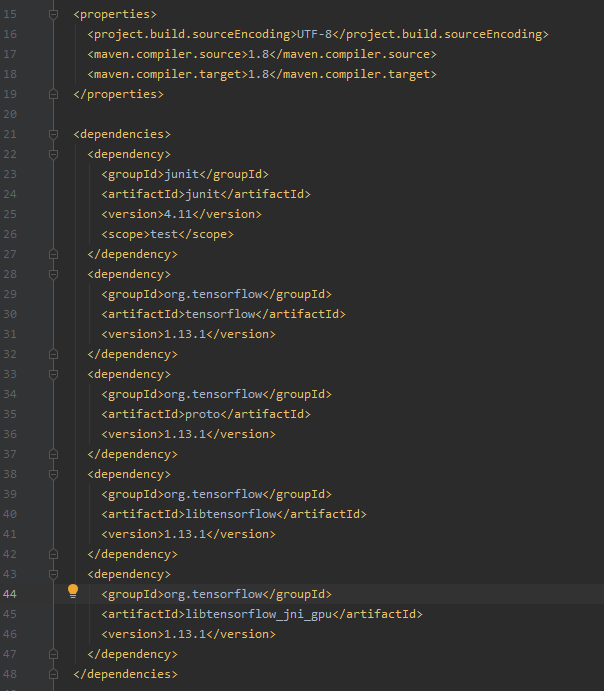Image resolution: width=604 pixels, height=691 pixels.
Task: Click org.tensorflow groupId on line 29
Action: [213, 294]
